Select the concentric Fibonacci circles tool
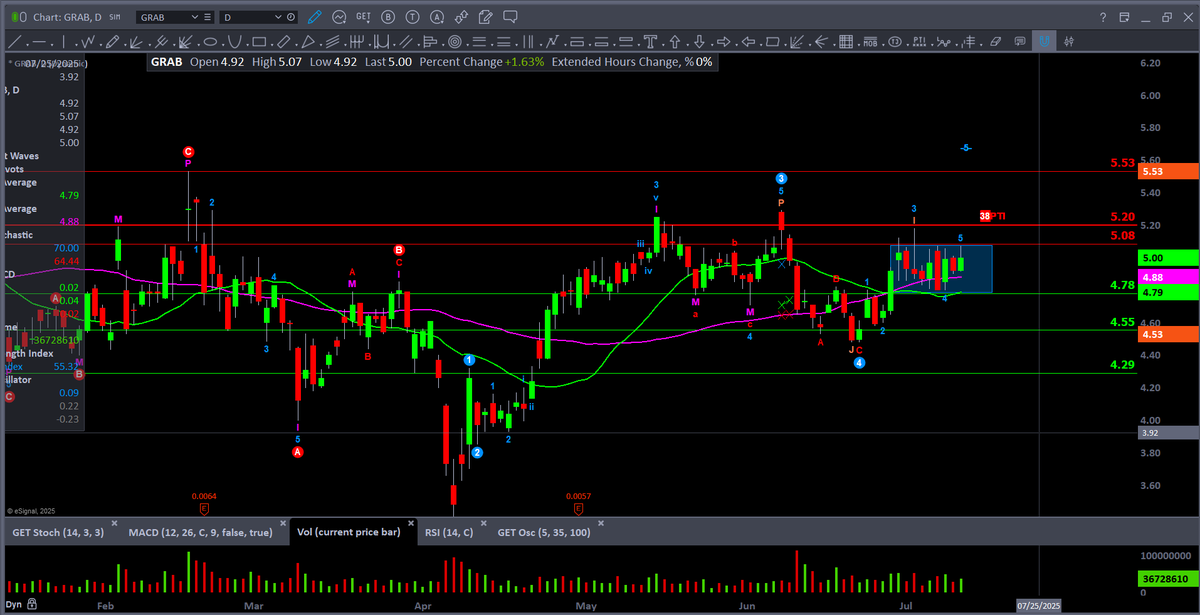This screenshot has width=1200, height=615. [454, 41]
